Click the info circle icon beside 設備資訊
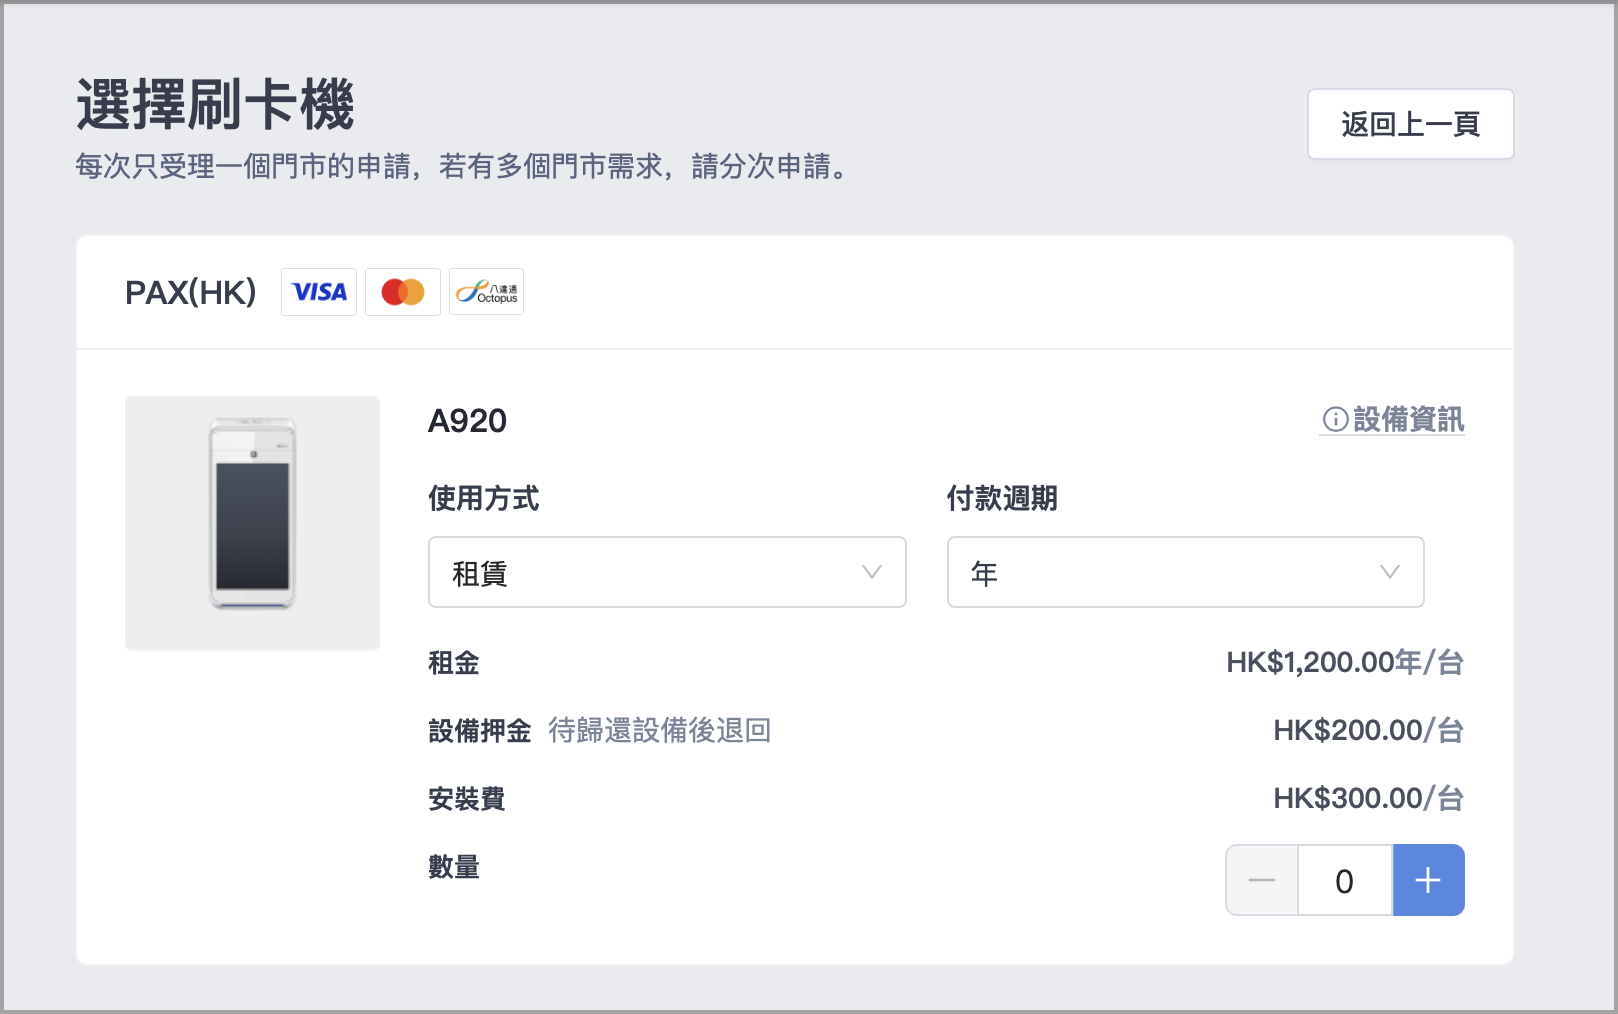Viewport: 1618px width, 1014px height. (x=1335, y=420)
